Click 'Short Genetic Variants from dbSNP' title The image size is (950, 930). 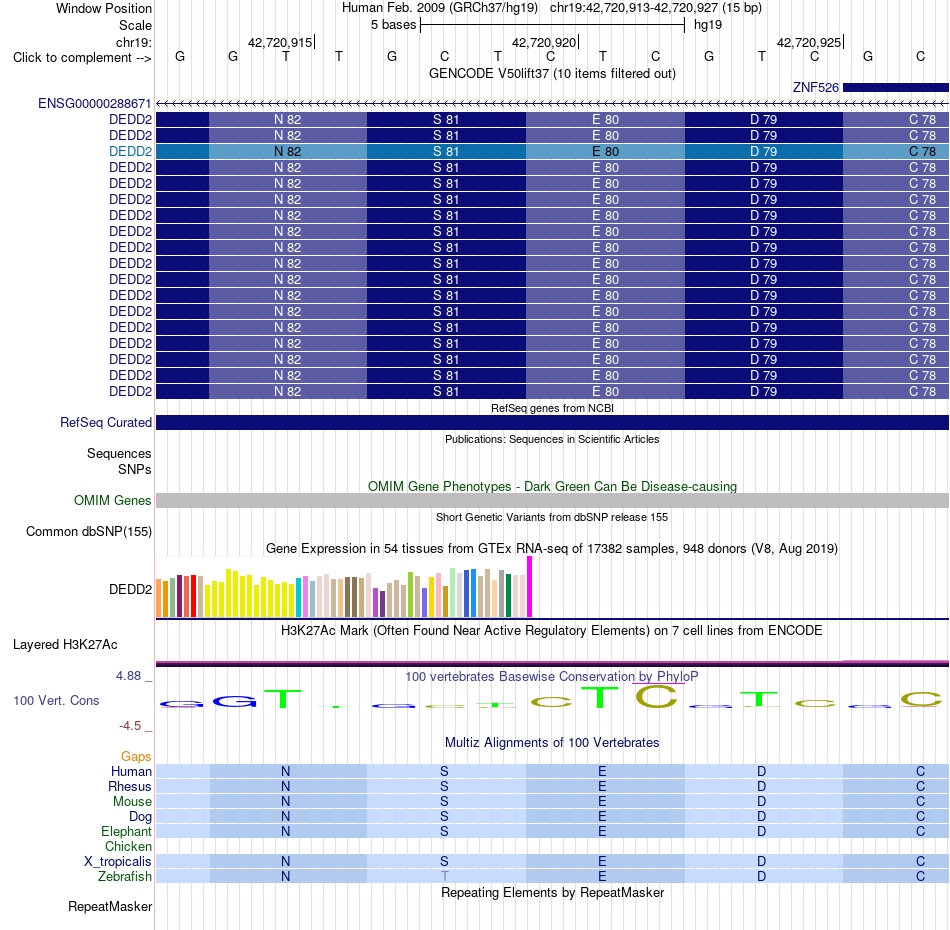tap(552, 517)
